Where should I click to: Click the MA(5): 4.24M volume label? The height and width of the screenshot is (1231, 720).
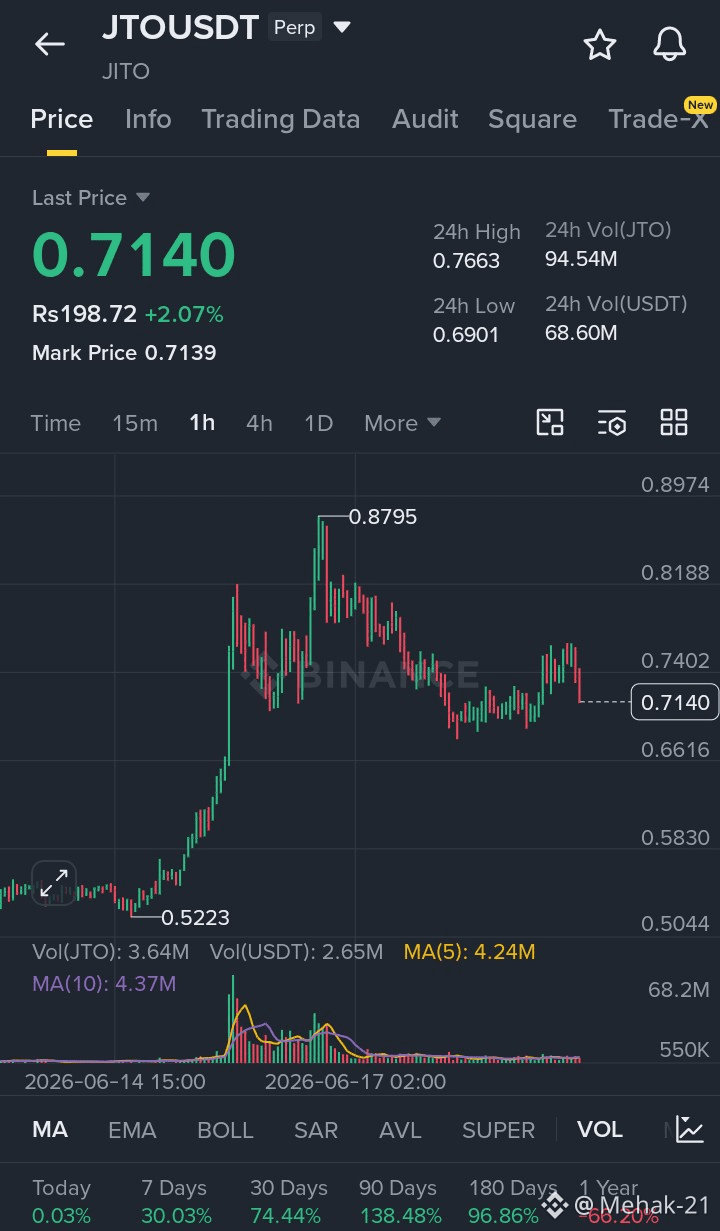coord(469,951)
